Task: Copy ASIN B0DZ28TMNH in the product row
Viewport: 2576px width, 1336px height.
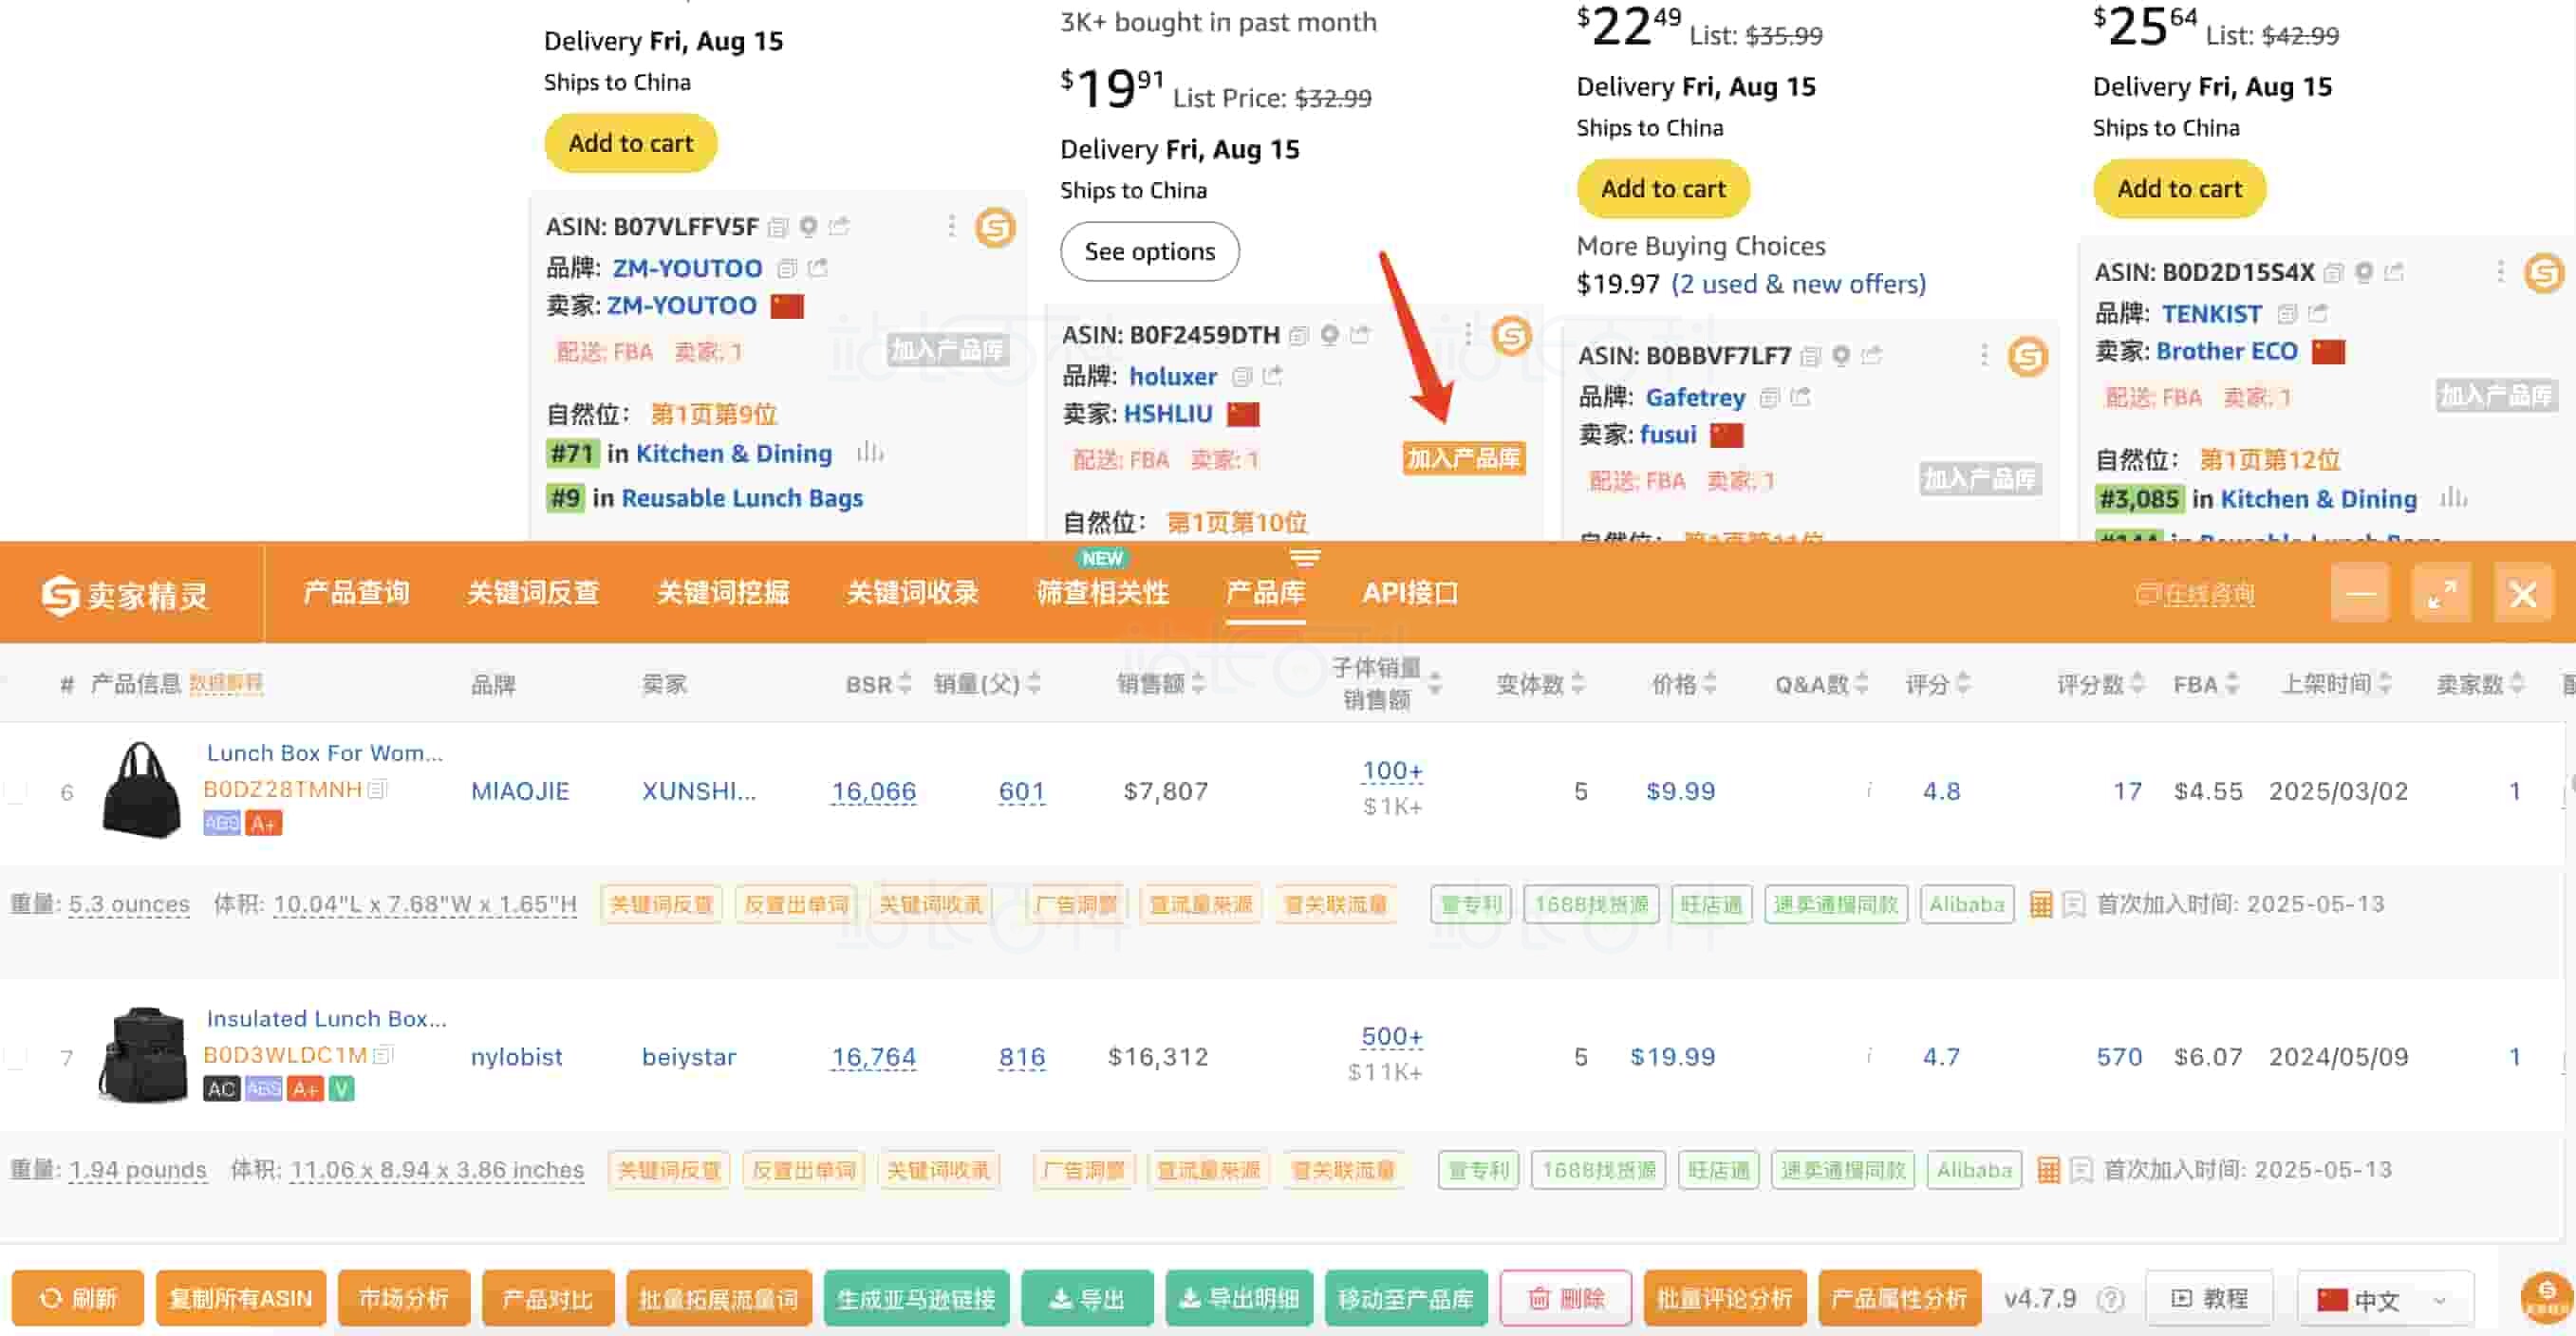Action: [378, 789]
